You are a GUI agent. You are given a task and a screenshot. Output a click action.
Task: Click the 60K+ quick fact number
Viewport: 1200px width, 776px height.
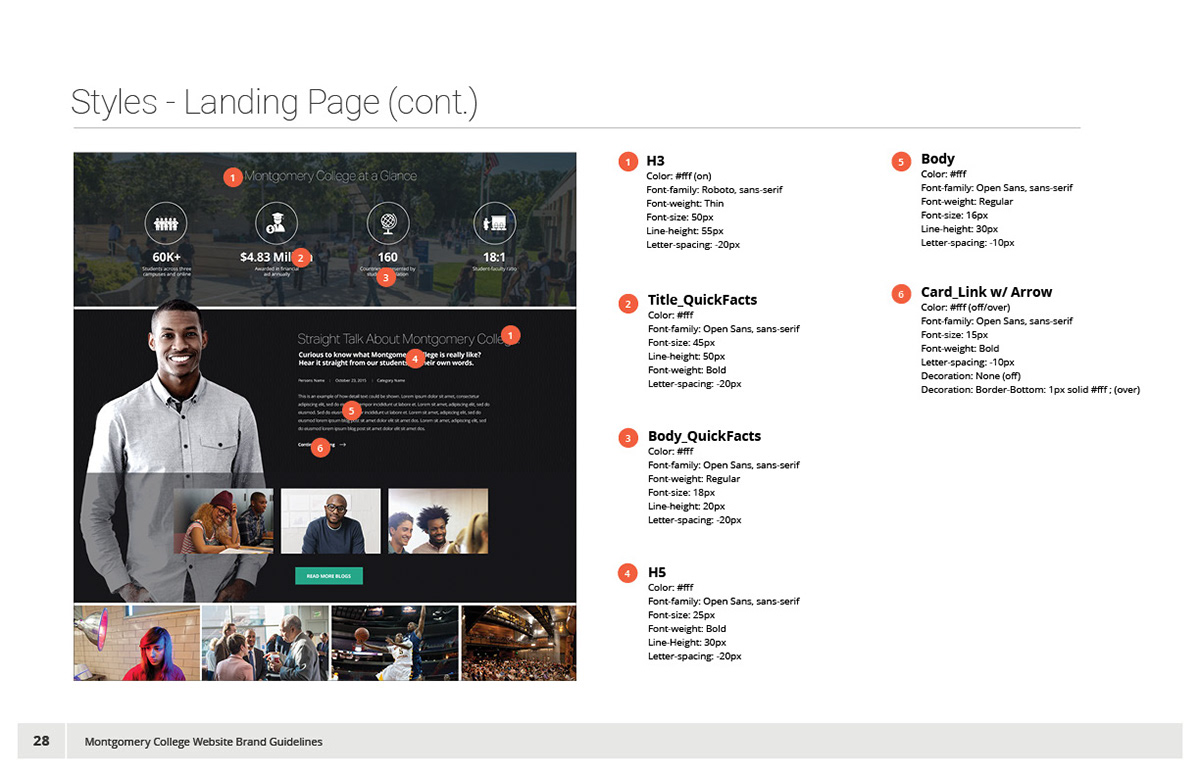pyautogui.click(x=166, y=257)
